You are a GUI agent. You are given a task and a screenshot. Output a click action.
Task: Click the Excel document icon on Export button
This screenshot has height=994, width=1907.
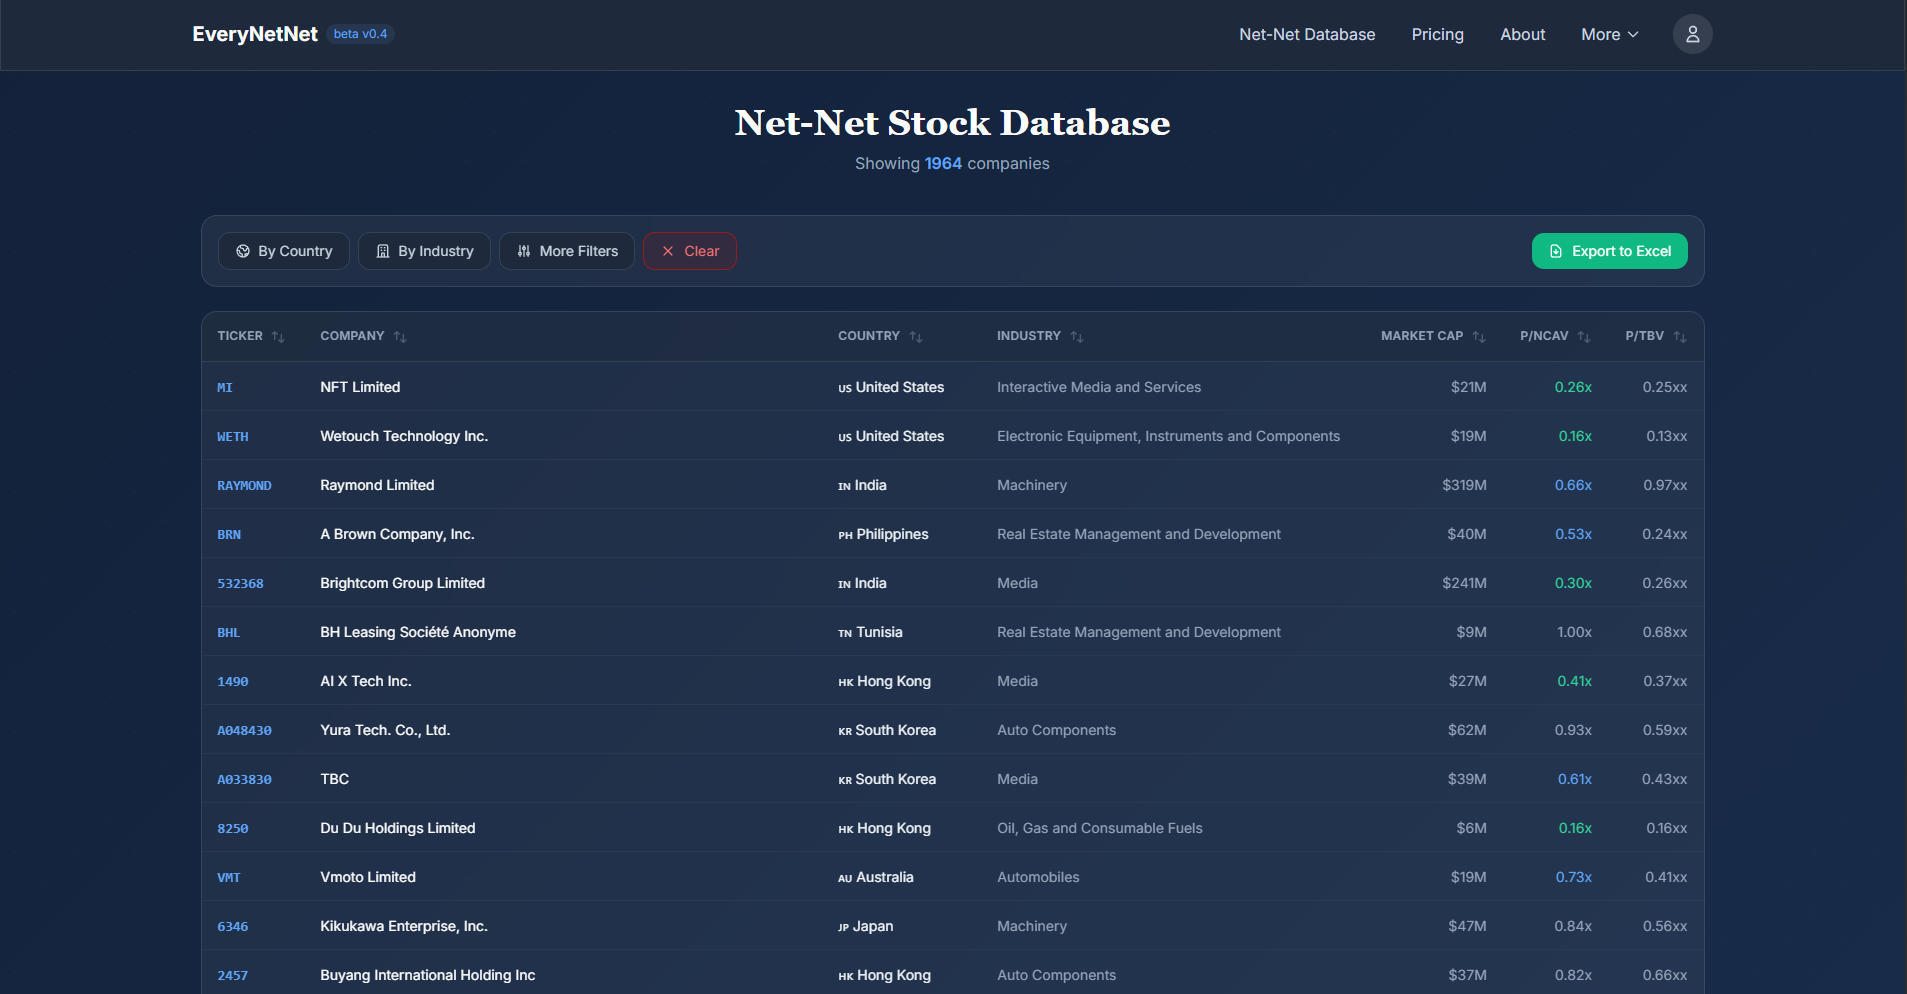point(1556,251)
